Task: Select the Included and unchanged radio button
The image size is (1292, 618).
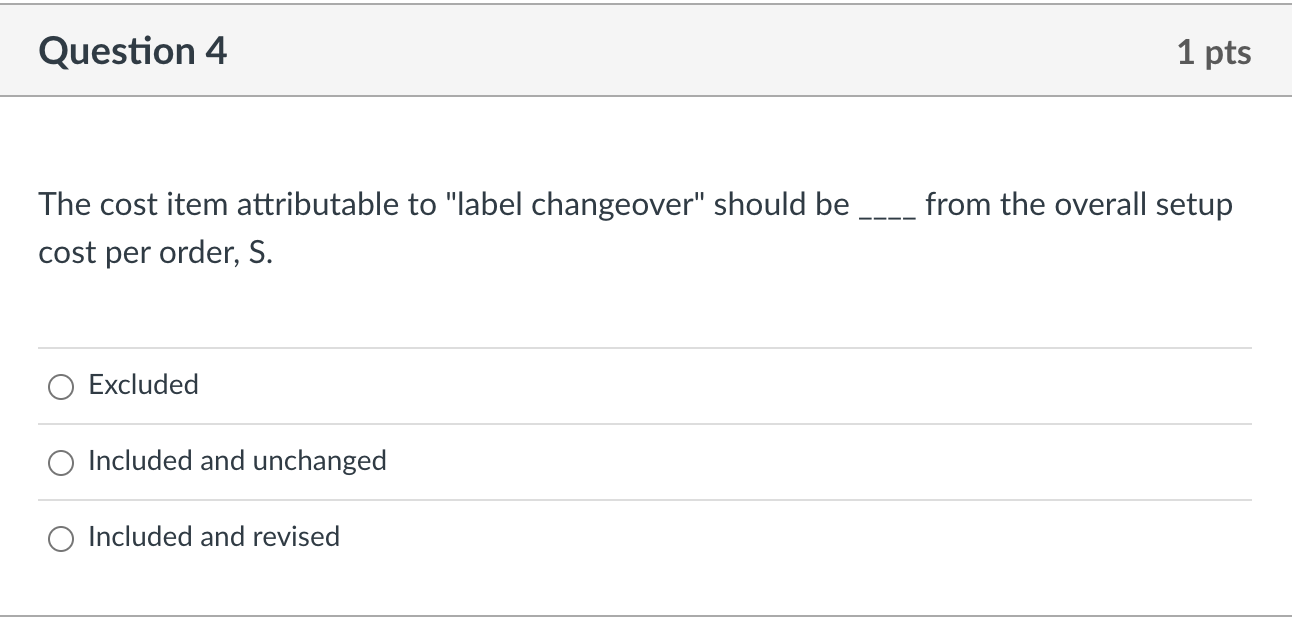Action: 61,462
